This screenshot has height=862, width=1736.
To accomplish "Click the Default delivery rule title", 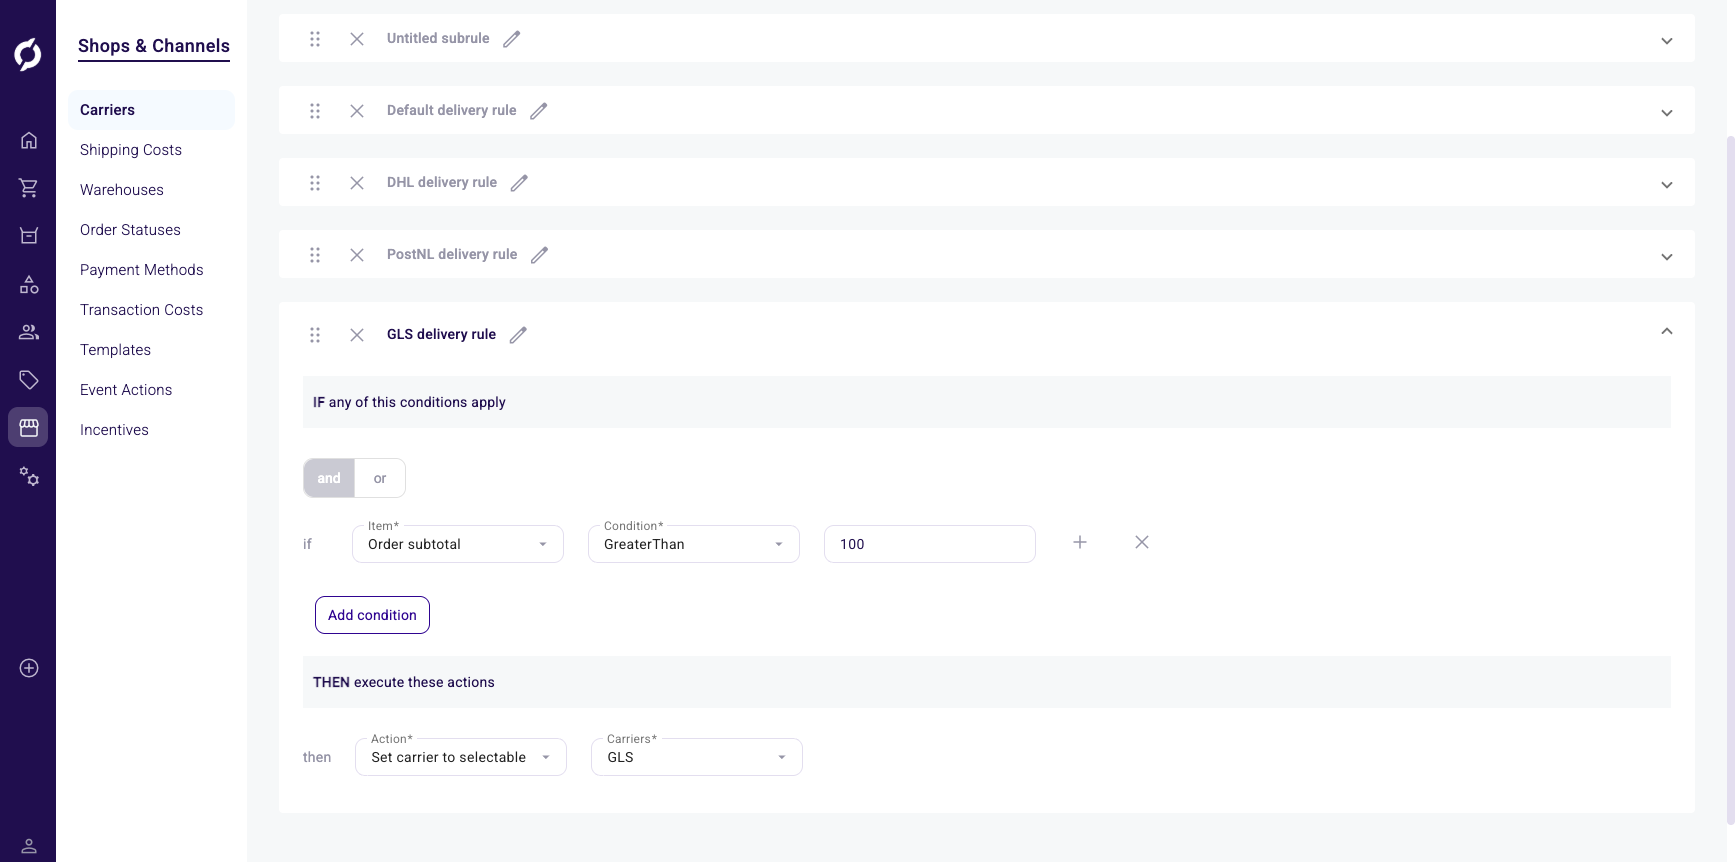I will [x=452, y=110].
